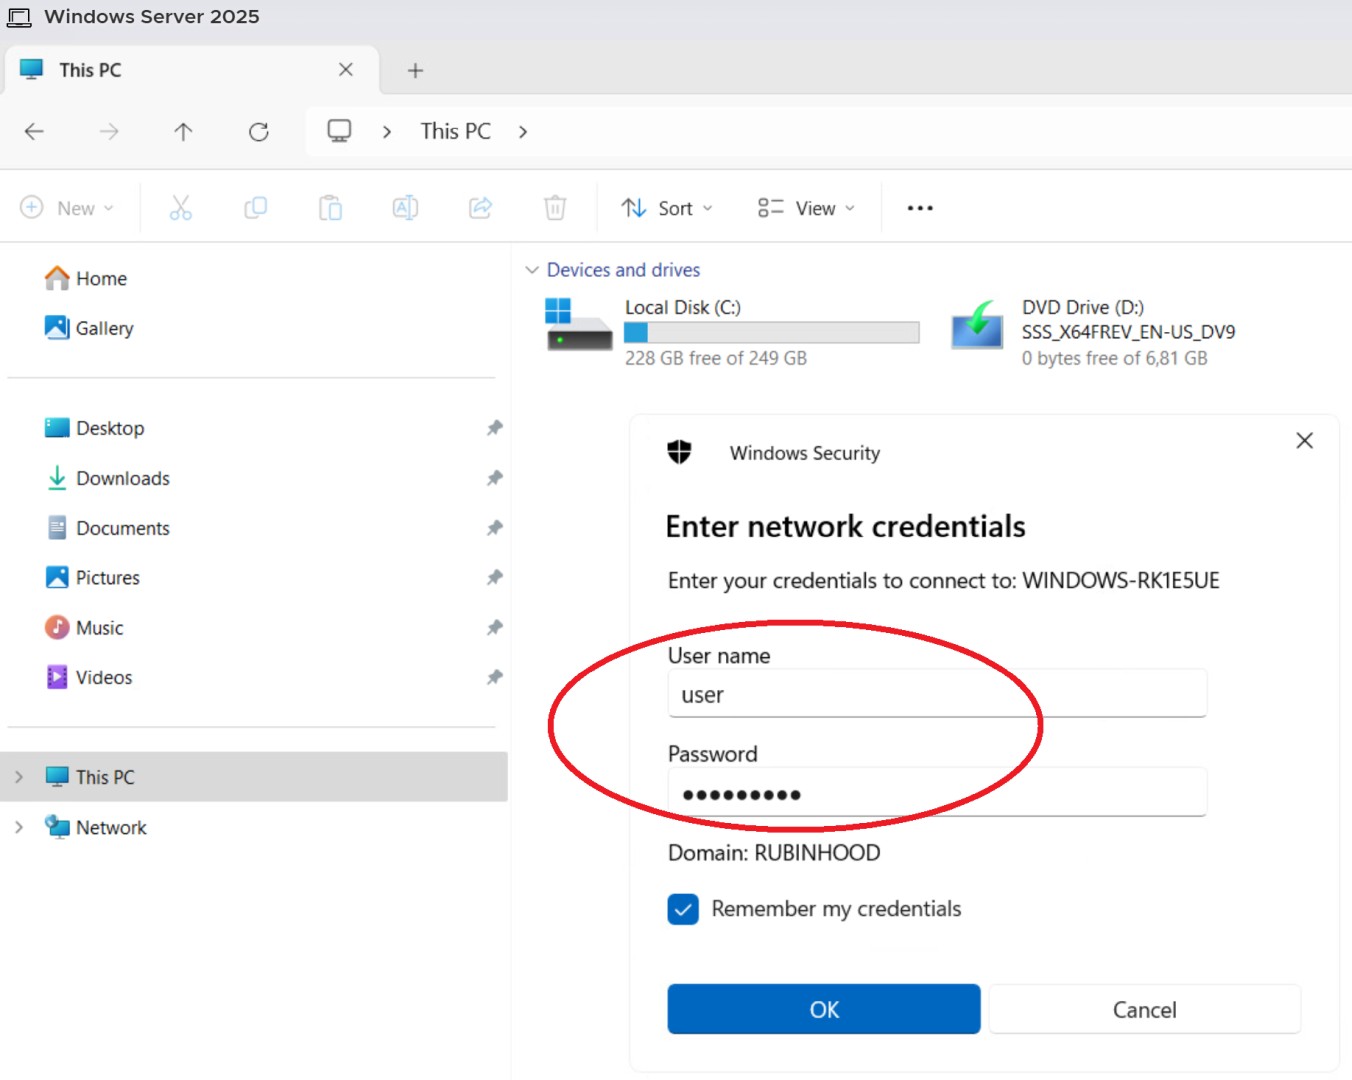This screenshot has height=1080, width=1352.
Task: Click the Cut scissors icon in toolbar
Action: click(x=180, y=208)
